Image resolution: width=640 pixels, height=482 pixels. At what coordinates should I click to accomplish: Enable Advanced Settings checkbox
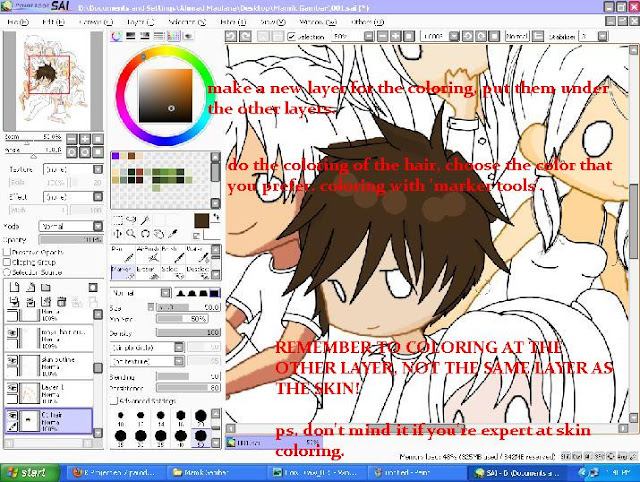tap(114, 401)
